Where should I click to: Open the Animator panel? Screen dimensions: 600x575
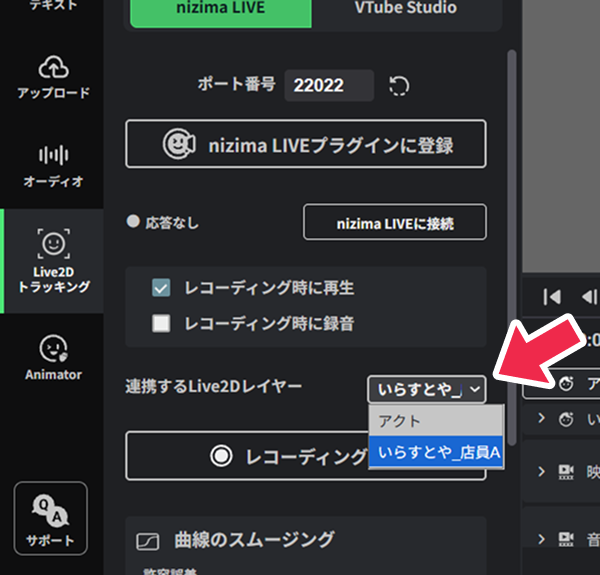[52, 357]
